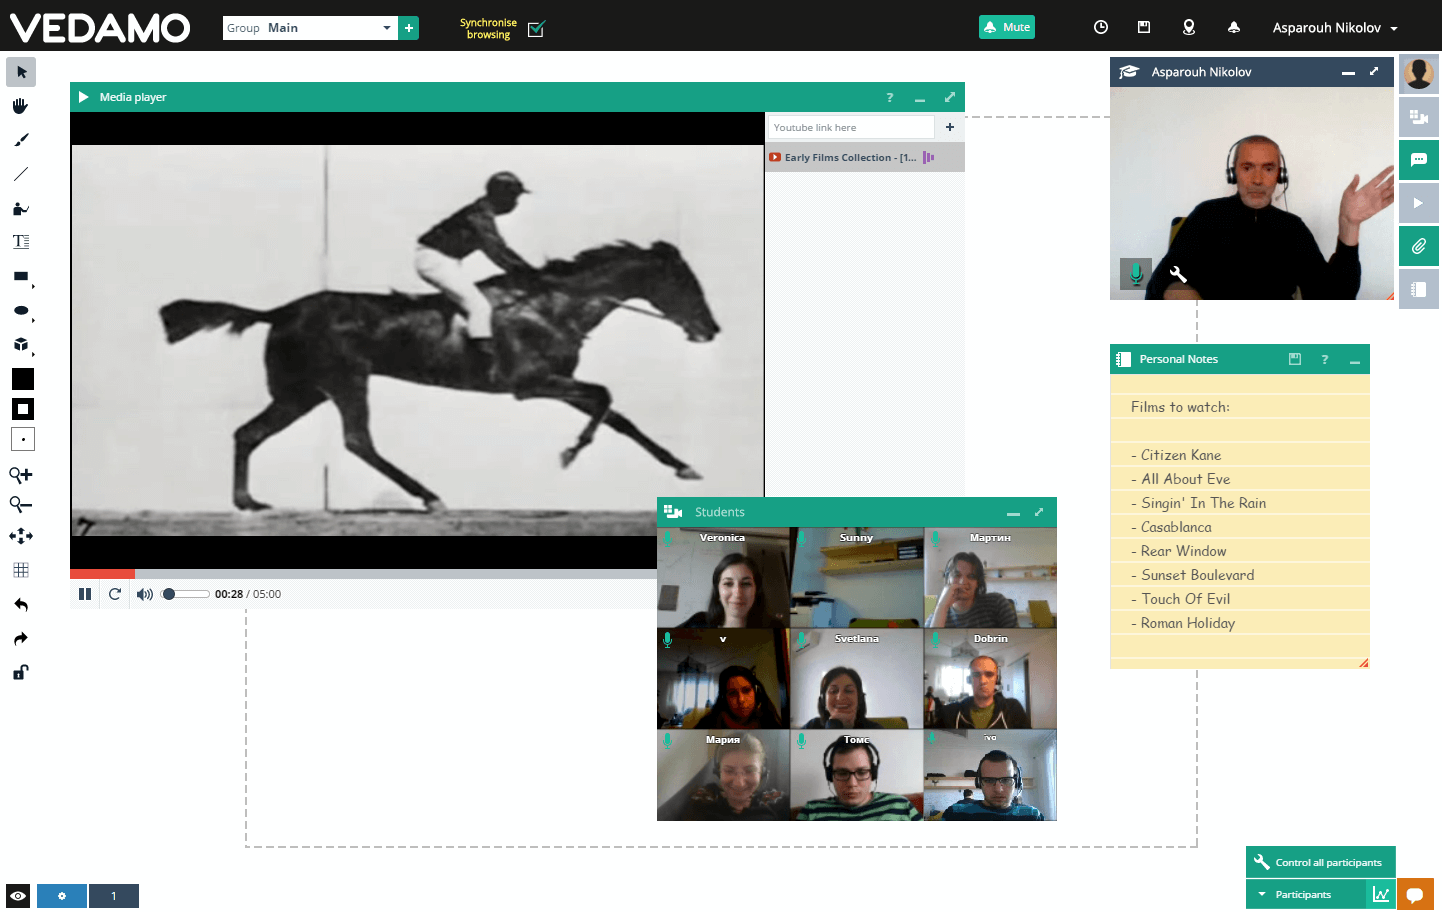Expand the Participants list panel
Screen dimensions: 1442x912
1302,894
